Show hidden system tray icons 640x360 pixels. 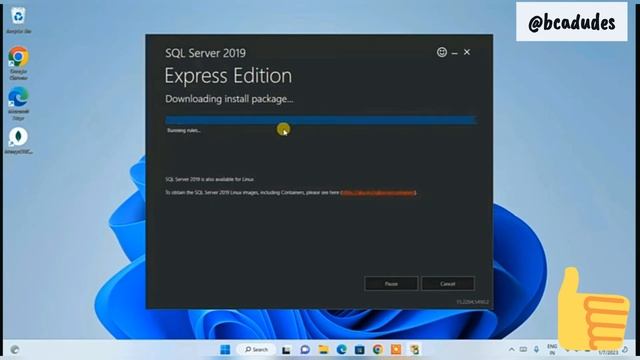tap(511, 349)
